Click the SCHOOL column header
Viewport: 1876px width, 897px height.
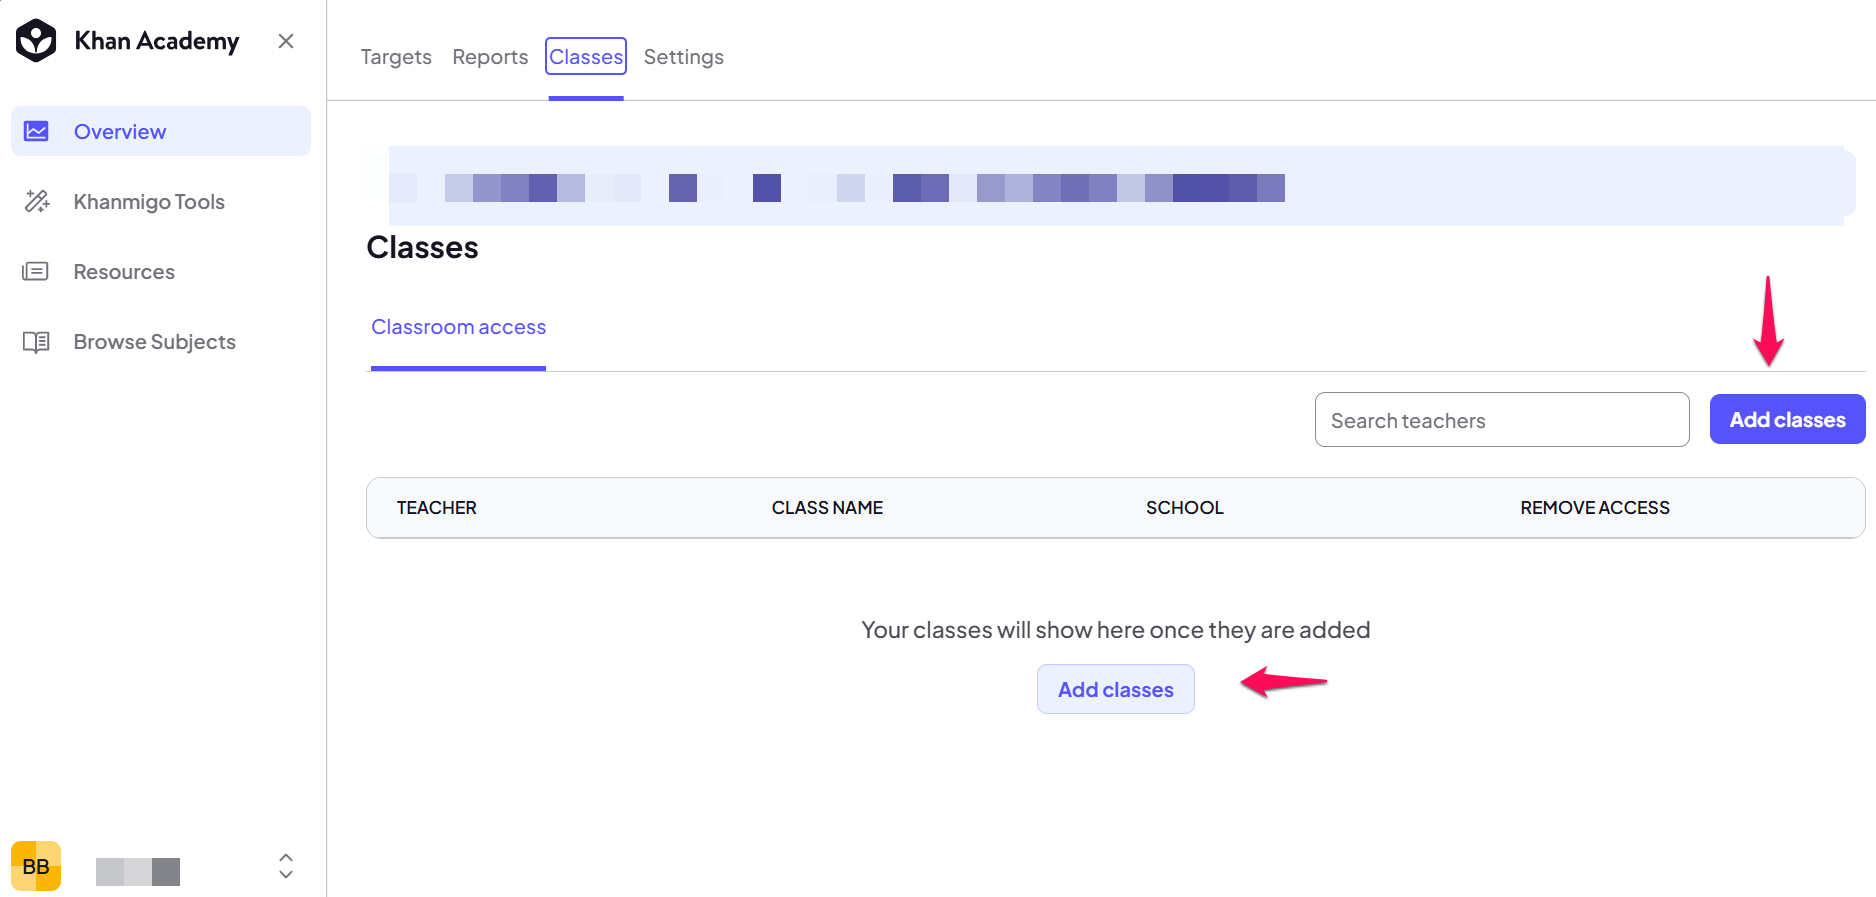pyautogui.click(x=1185, y=508)
